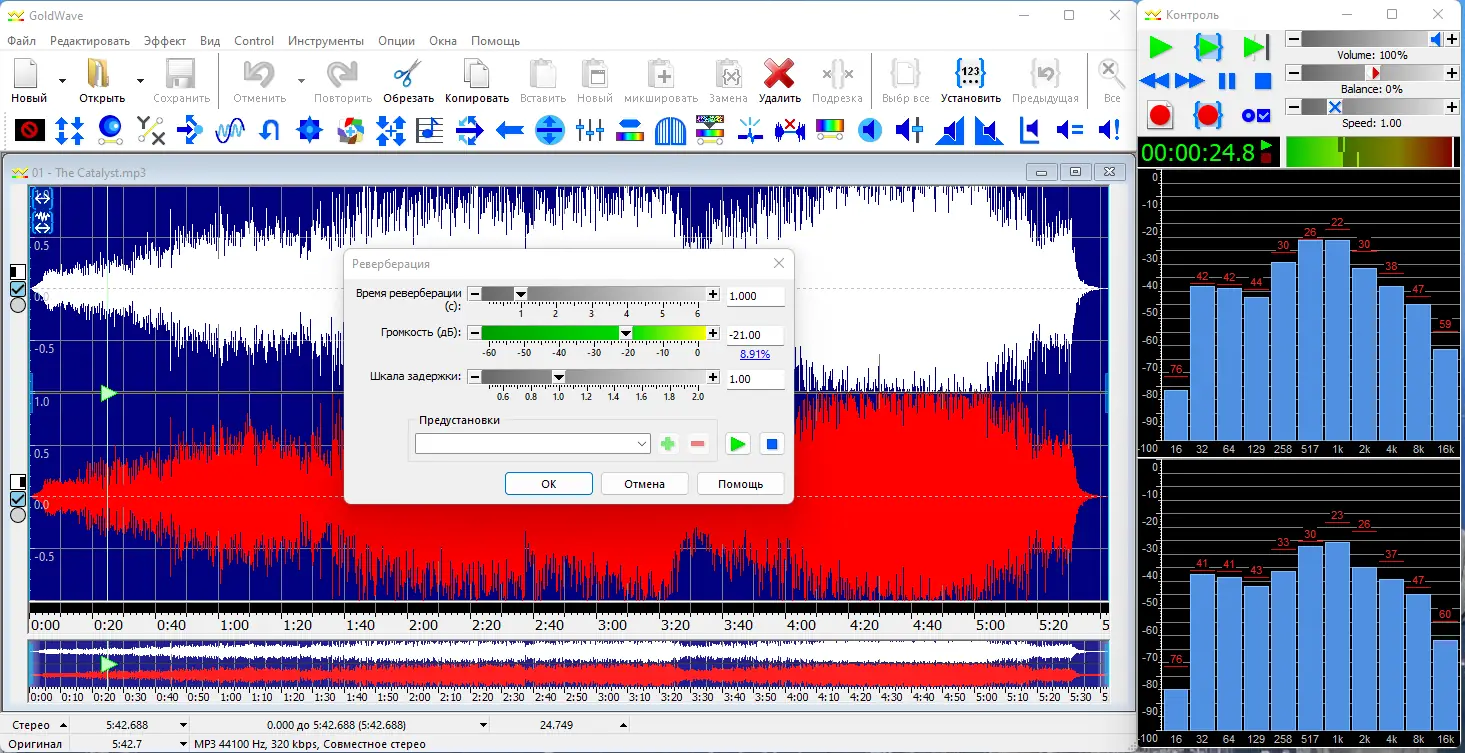Click the Delete (Удалить) red X icon
Screen dimensions: 1465x753
pos(779,76)
